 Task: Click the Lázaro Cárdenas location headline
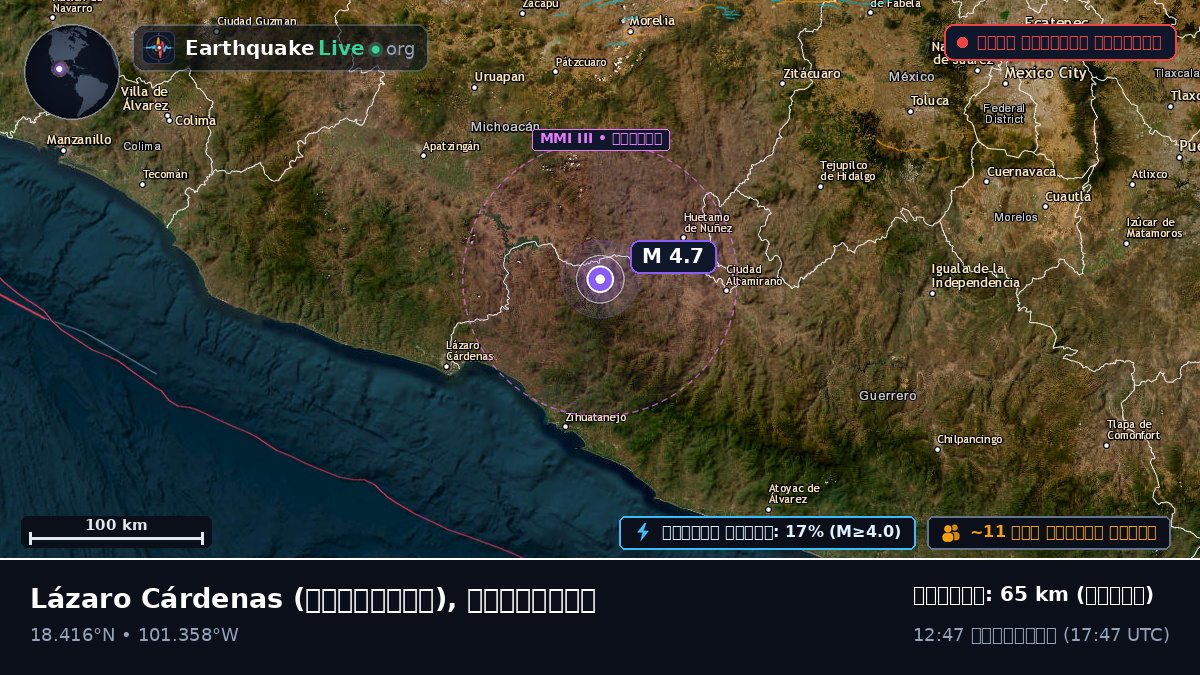313,599
